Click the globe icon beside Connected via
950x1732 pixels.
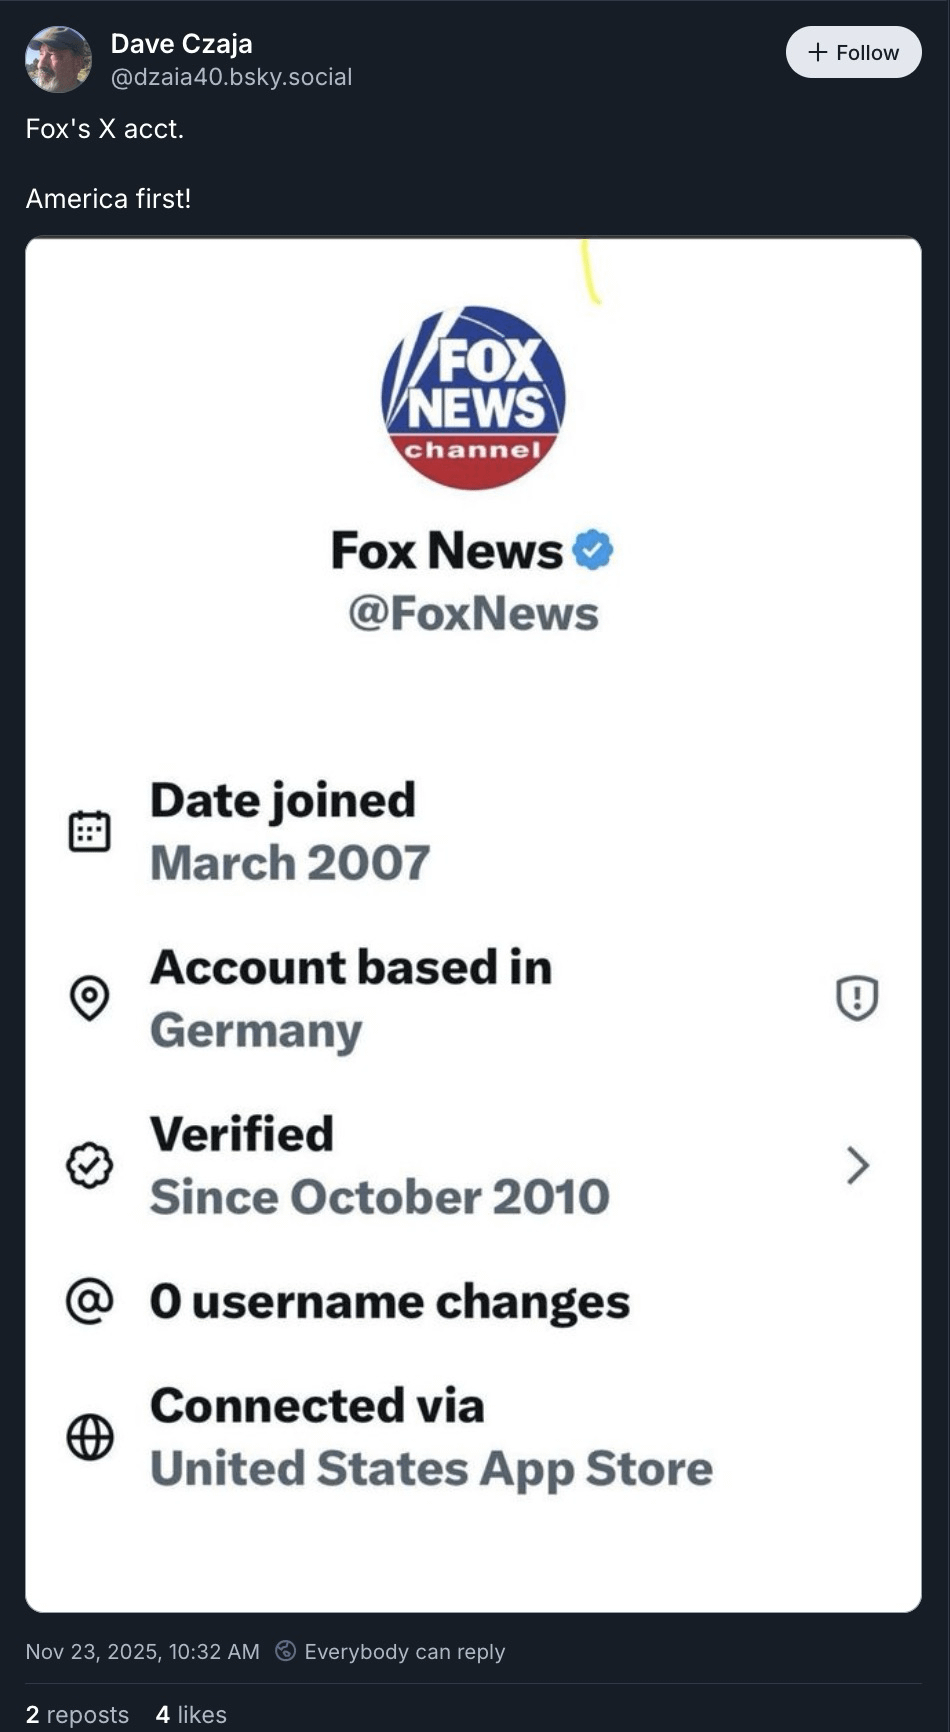click(89, 1437)
